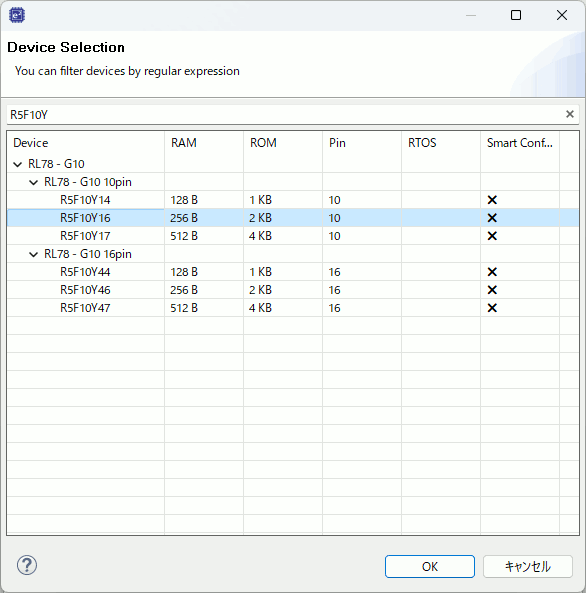Collapse the RL78 - G10 16pin group
The width and height of the screenshot is (586, 593).
(x=33, y=254)
